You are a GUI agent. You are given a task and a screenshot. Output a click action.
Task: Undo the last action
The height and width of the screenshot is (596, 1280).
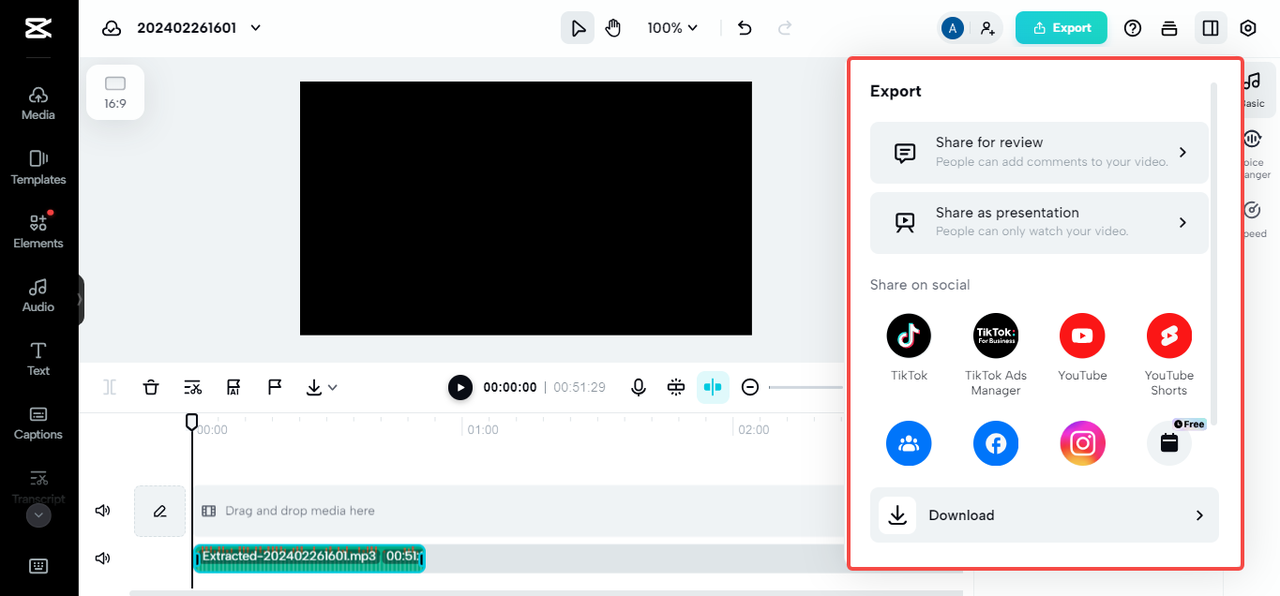[x=744, y=28]
